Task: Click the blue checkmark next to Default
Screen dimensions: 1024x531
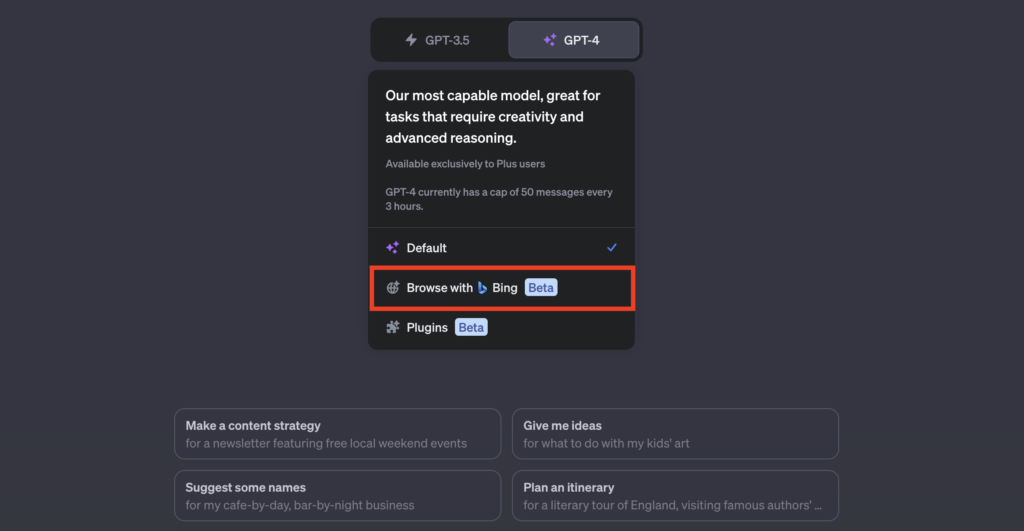Action: (x=611, y=248)
